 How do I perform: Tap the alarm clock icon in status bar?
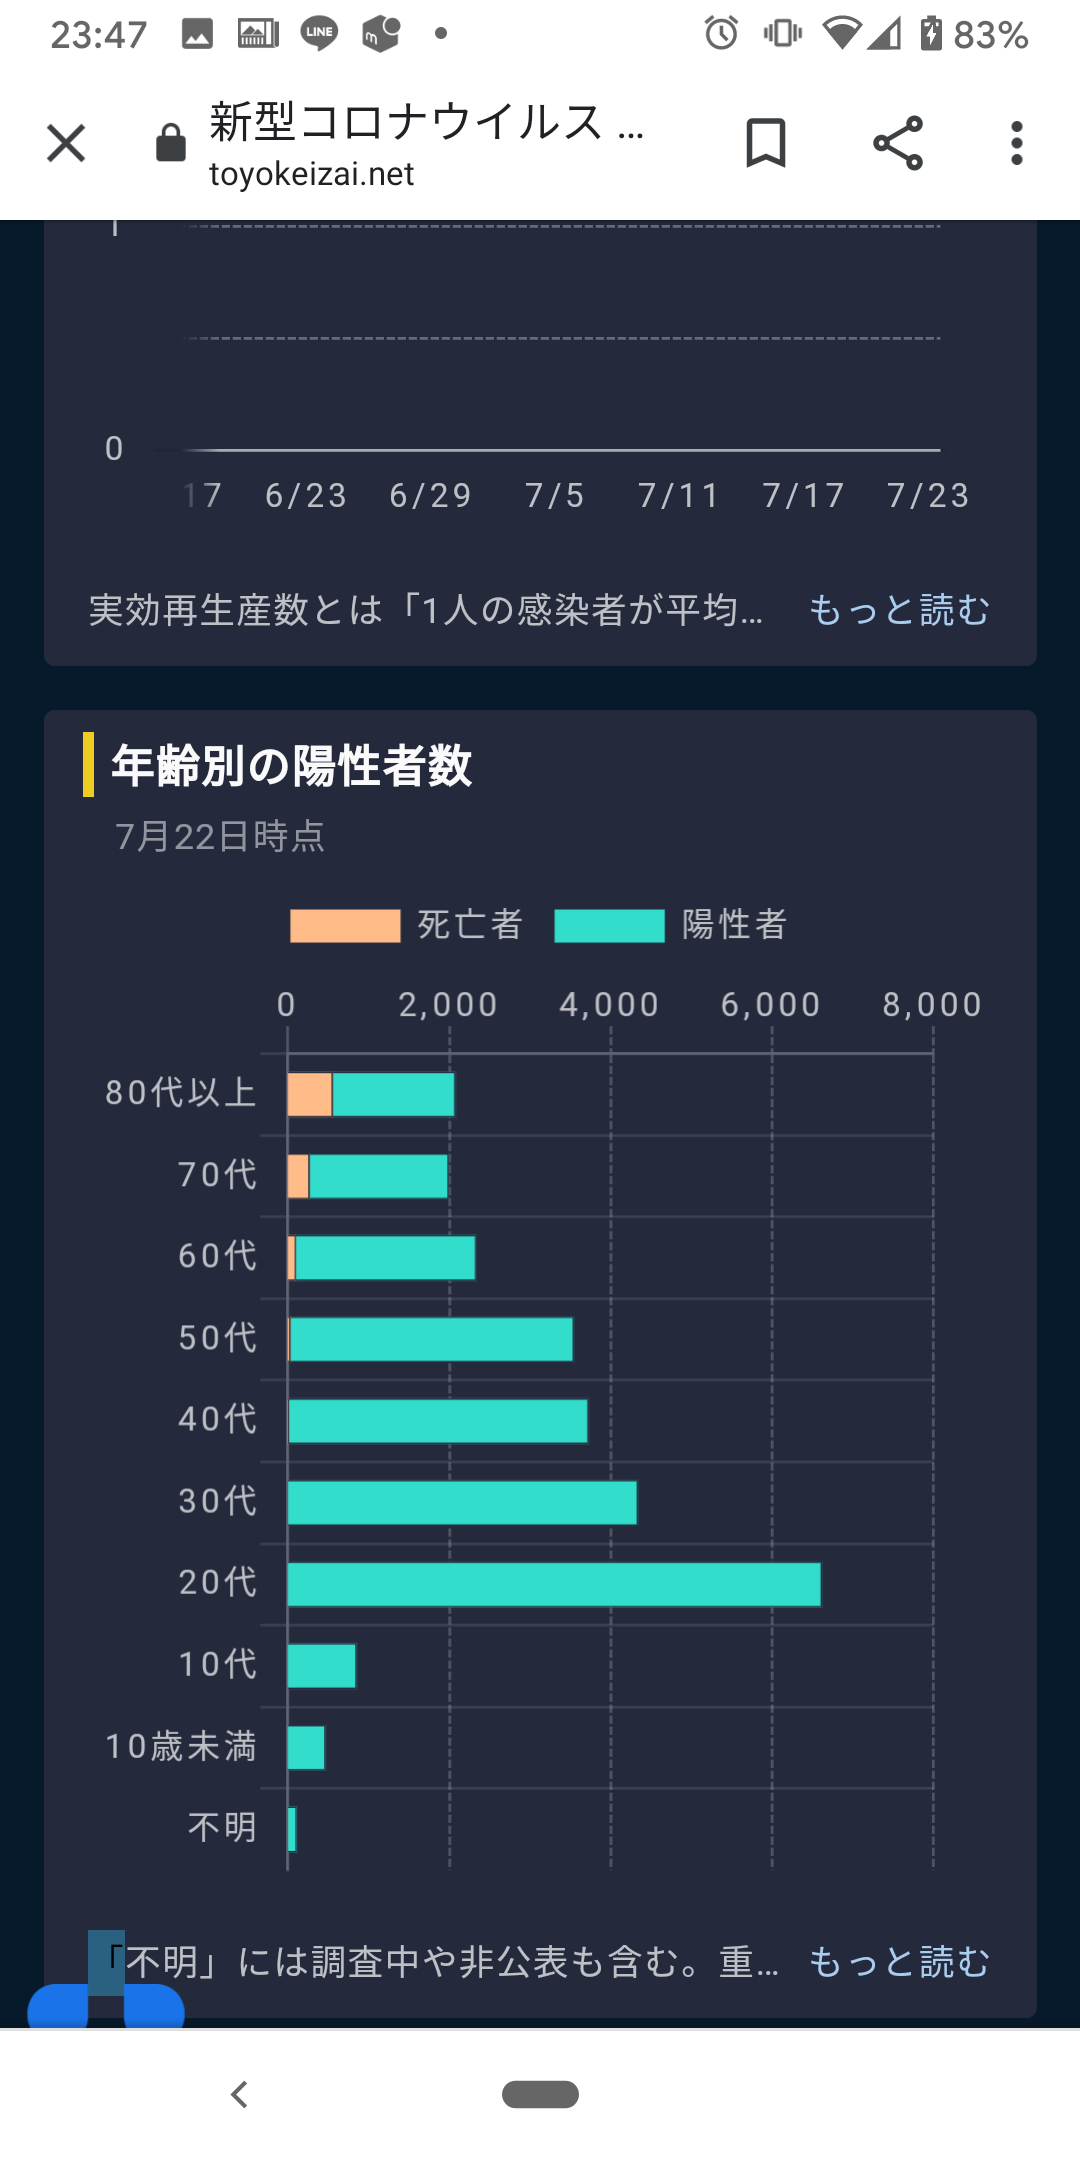(x=721, y=34)
